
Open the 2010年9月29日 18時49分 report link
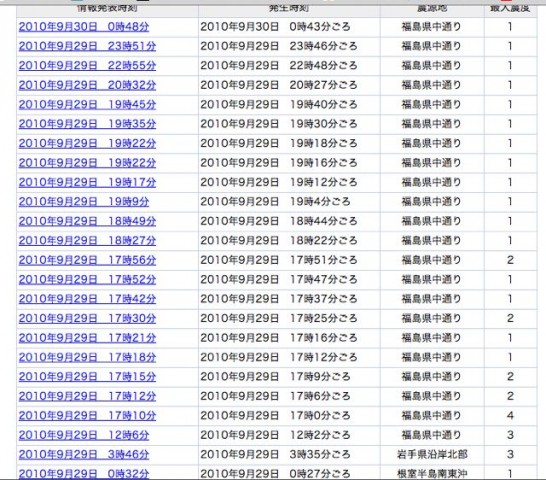[87, 221]
